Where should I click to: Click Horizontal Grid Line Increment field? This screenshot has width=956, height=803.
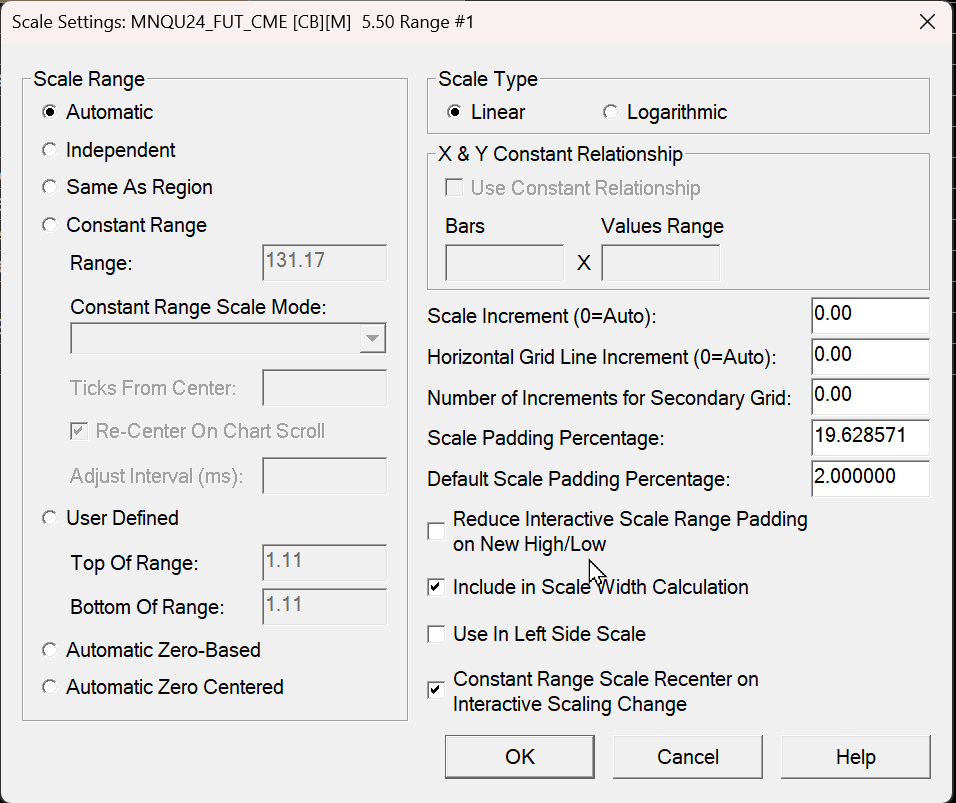[x=870, y=355]
